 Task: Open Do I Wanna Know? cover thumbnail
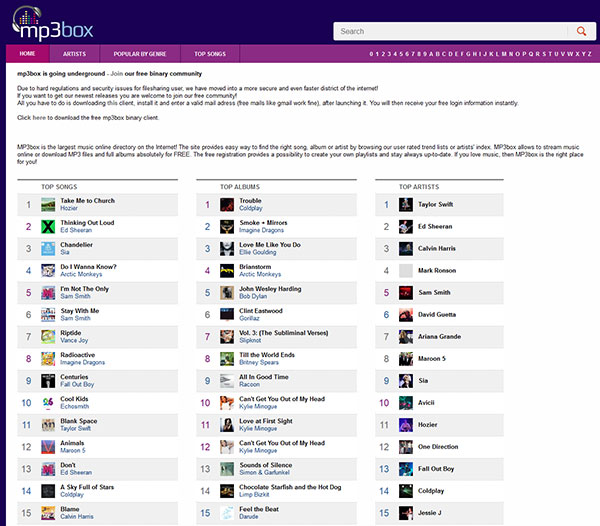coord(48,271)
